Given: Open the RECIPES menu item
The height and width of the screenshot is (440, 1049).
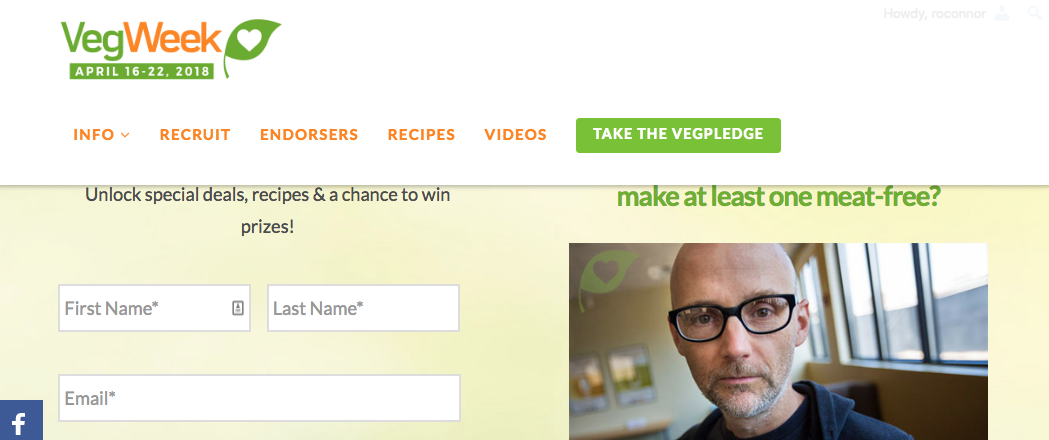Looking at the screenshot, I should click(x=421, y=134).
